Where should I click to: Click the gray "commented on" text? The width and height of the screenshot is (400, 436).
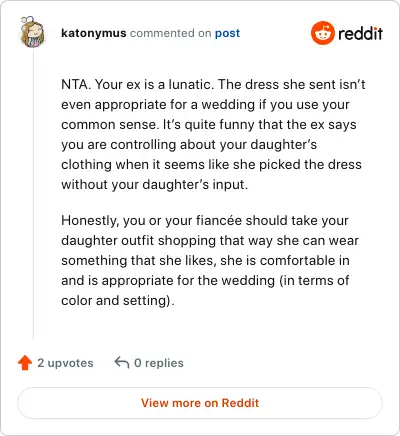pos(170,33)
